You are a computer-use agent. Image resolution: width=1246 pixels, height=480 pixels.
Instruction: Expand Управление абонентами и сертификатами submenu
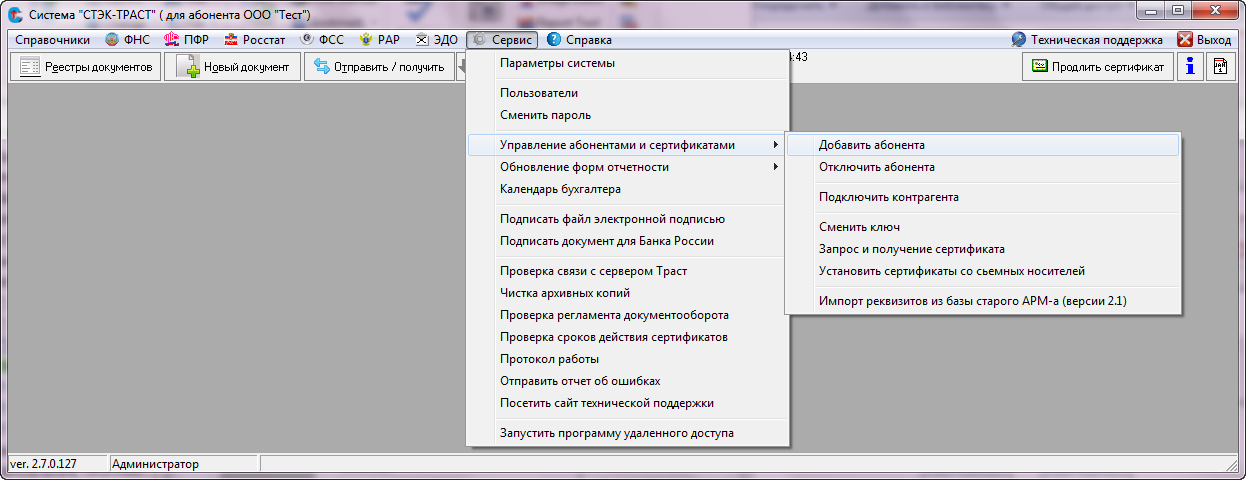[628, 145]
